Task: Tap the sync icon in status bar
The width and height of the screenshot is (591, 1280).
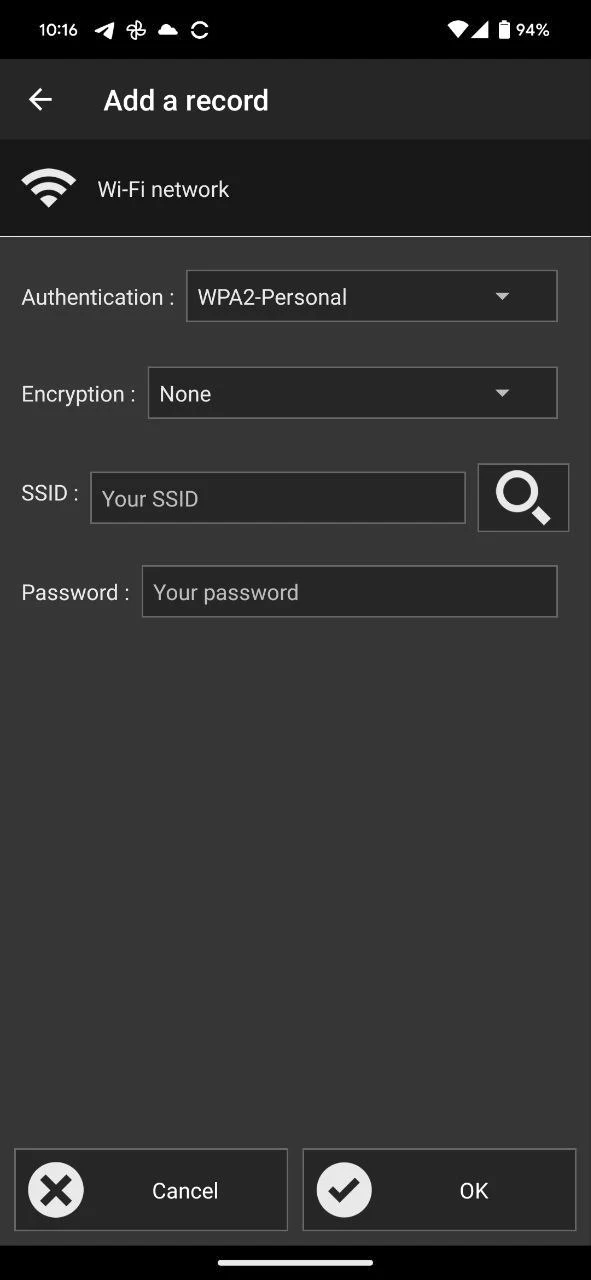Action: 200,30
